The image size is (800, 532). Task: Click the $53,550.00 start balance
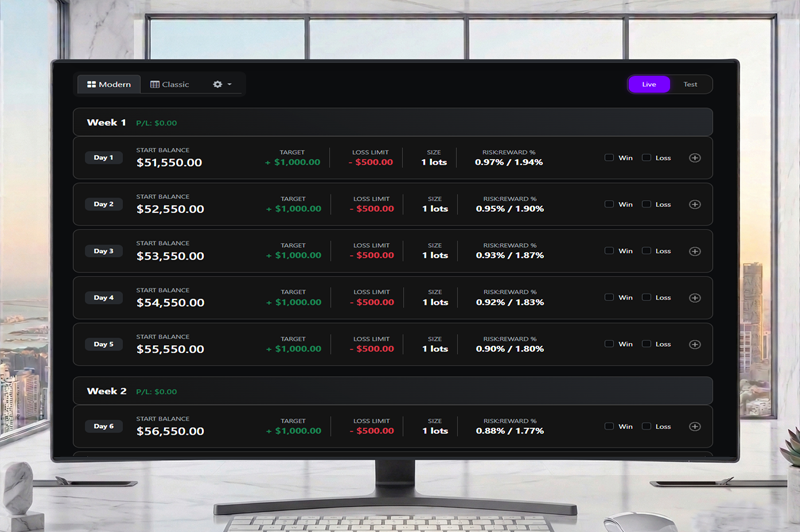tap(170, 256)
